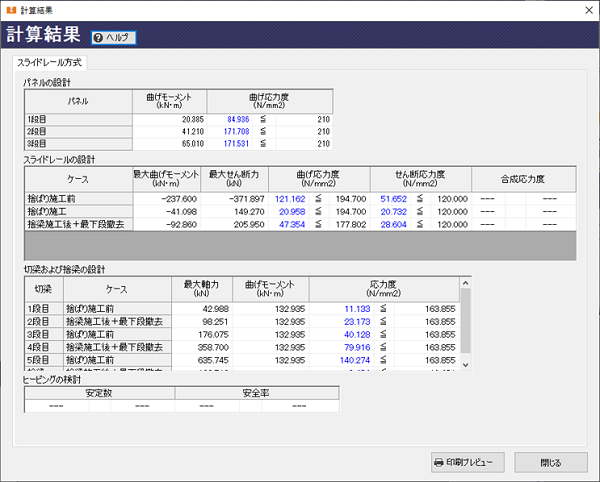The height and width of the screenshot is (482, 600).
Task: Click axial force value 98.251
Action: tap(215, 322)
